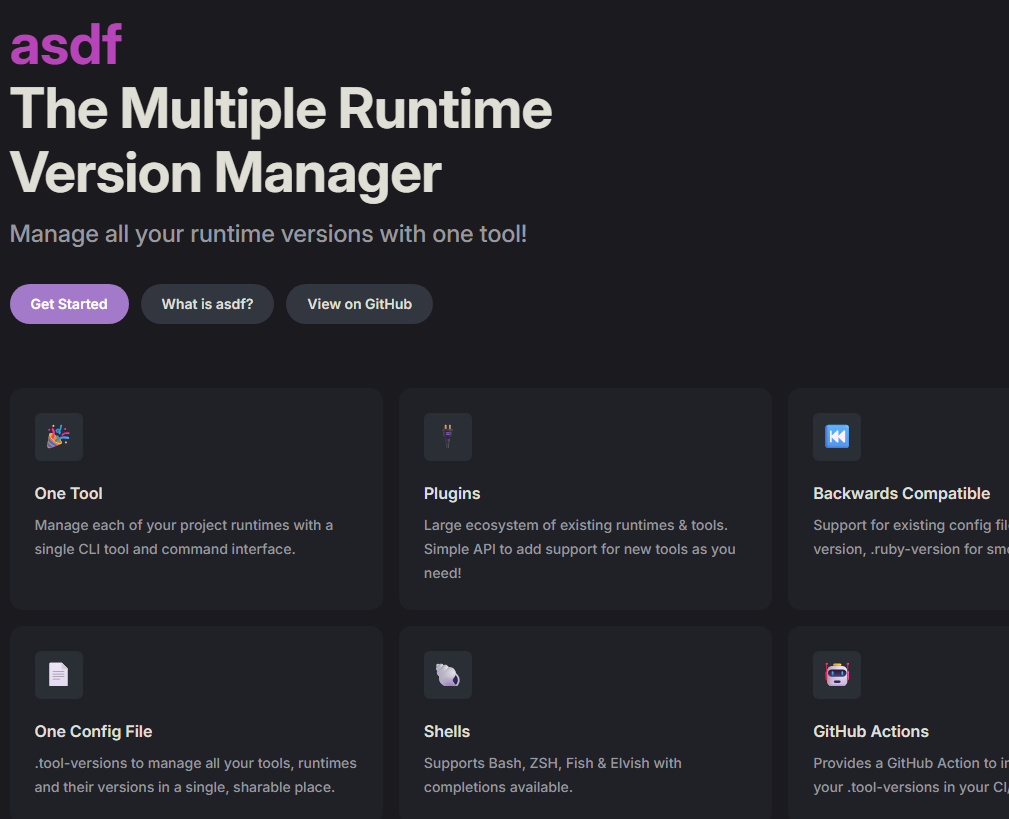Click The Multiple Runtime Version Manager headline
The width and height of the screenshot is (1009, 819).
[281, 140]
